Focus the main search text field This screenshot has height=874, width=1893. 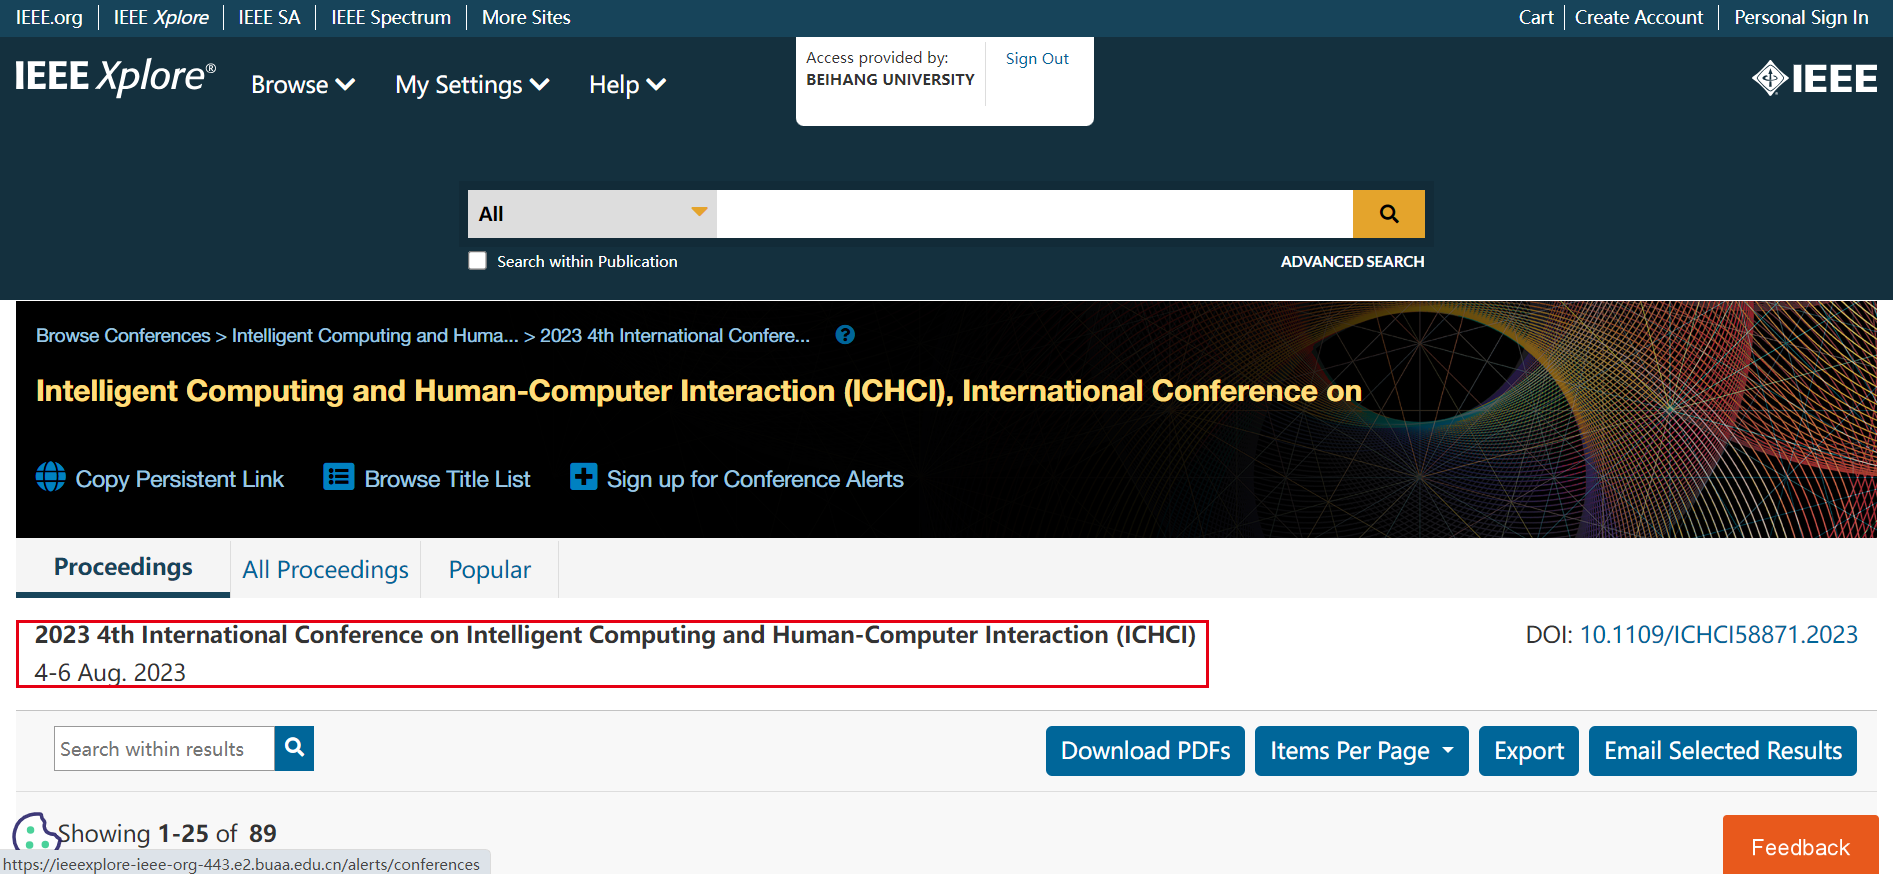click(x=1035, y=214)
